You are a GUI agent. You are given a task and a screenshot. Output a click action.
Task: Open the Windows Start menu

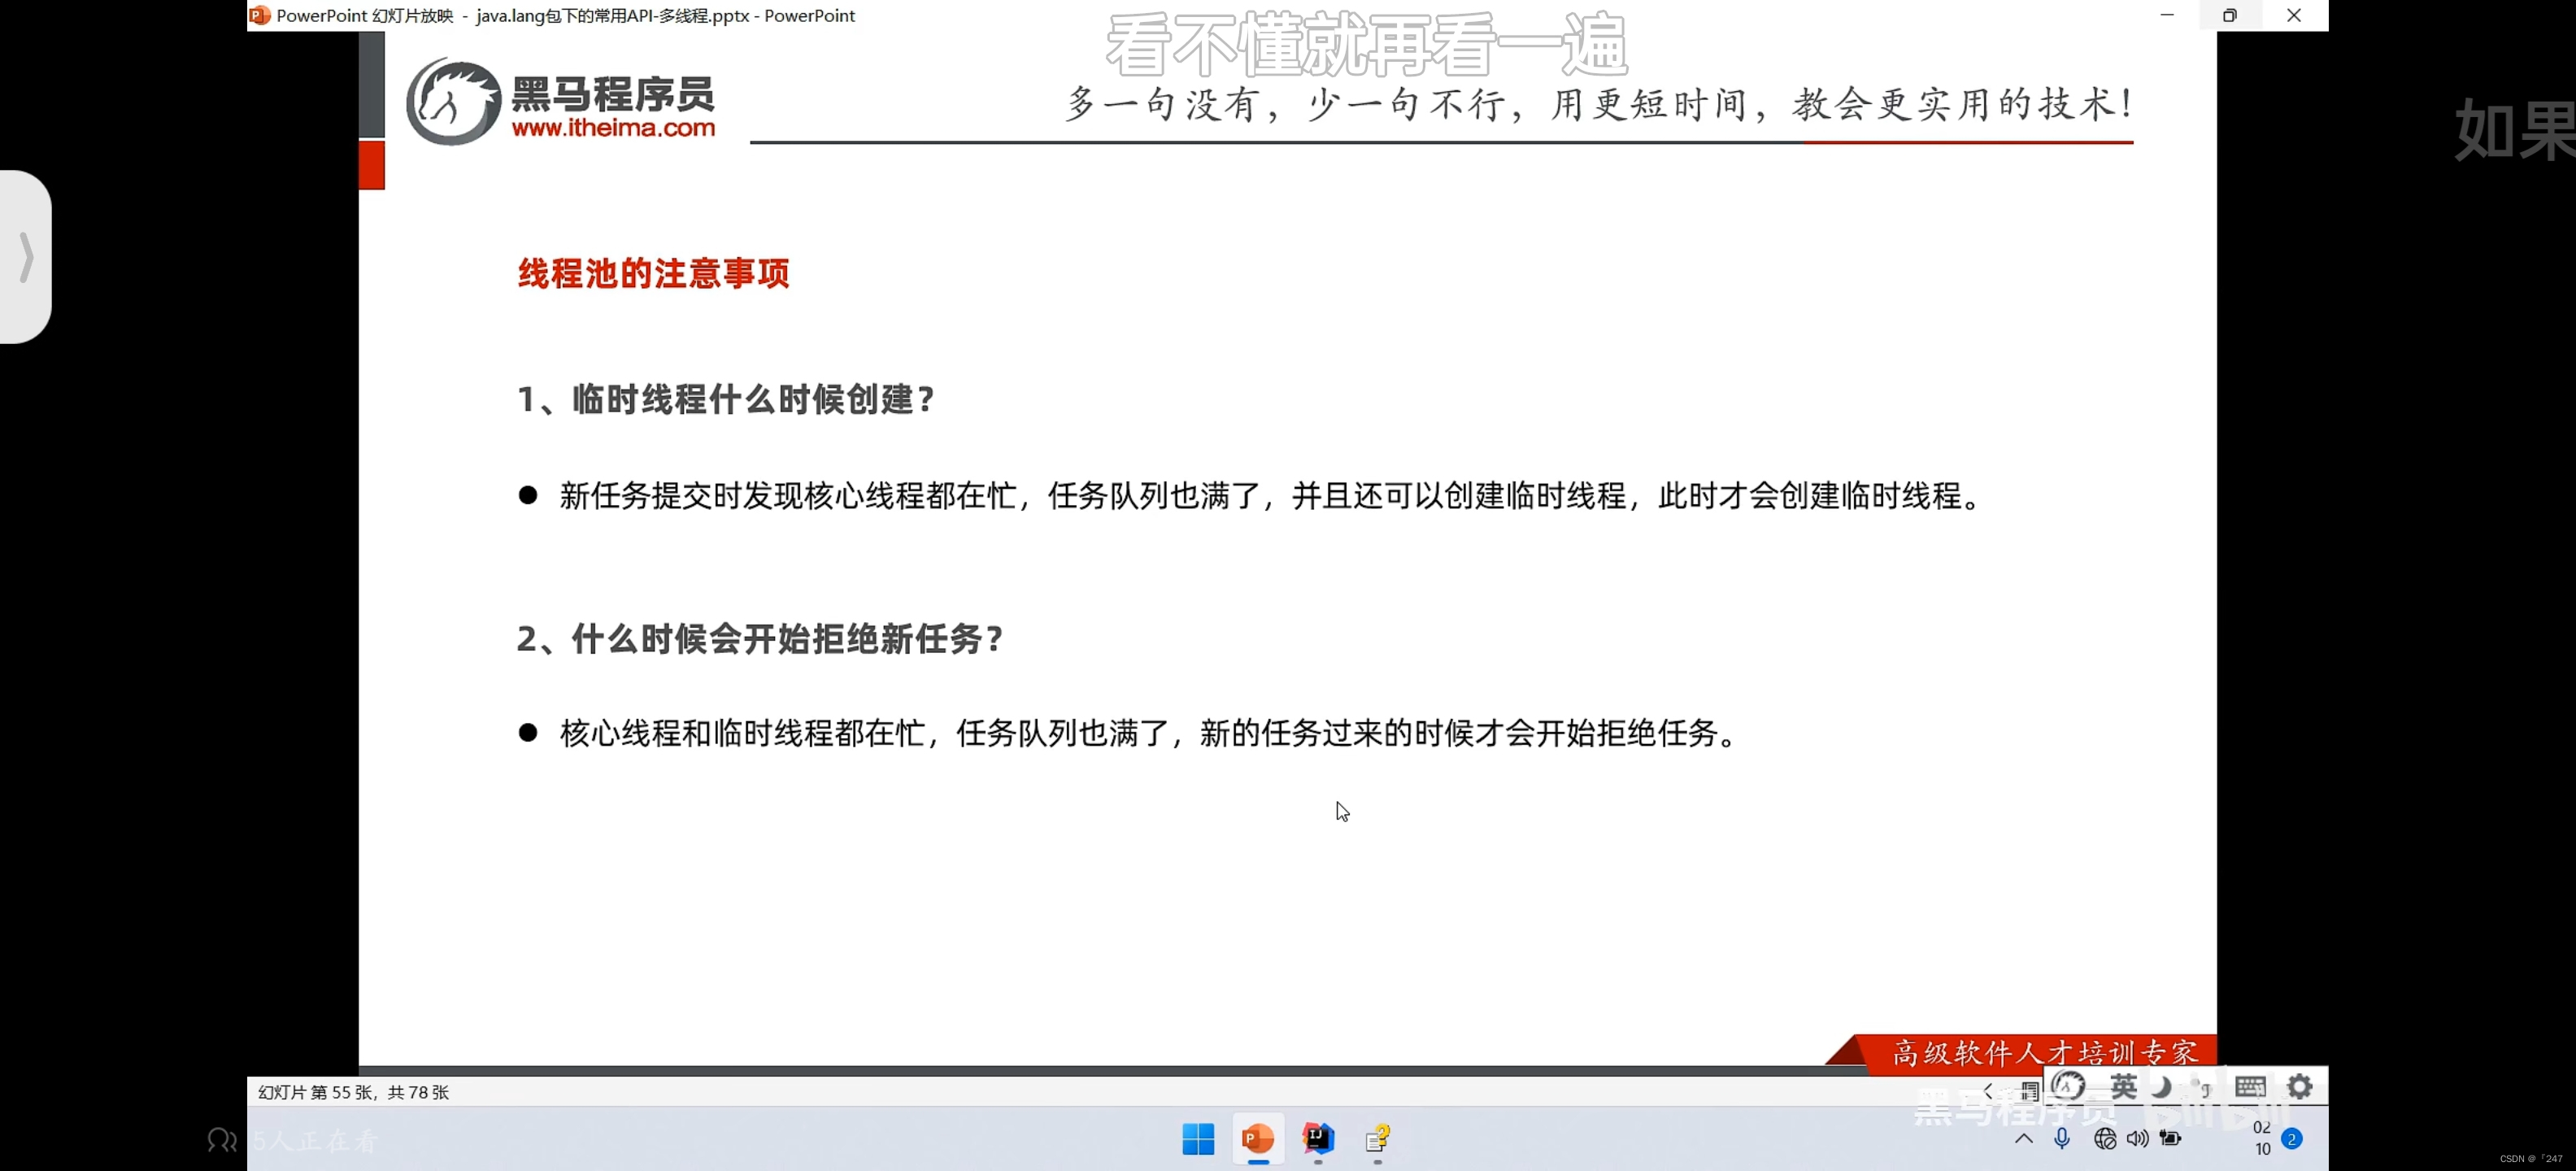pyautogui.click(x=1198, y=1138)
